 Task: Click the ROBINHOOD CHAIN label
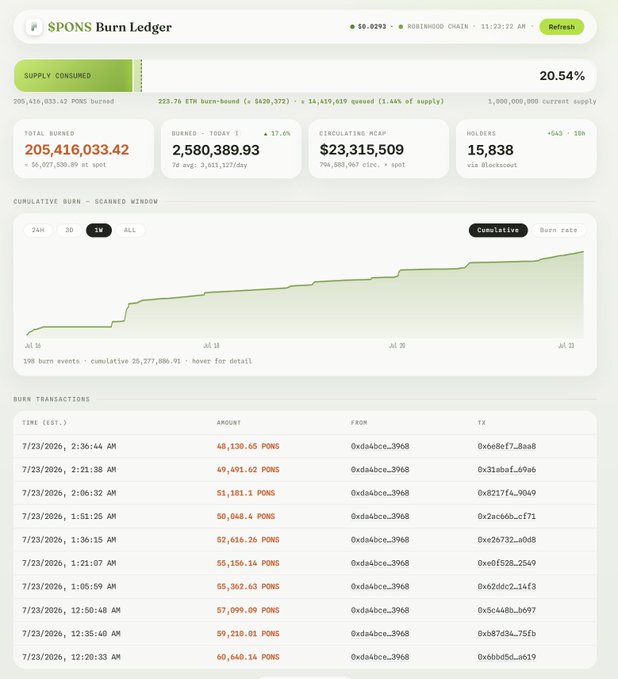click(x=437, y=27)
